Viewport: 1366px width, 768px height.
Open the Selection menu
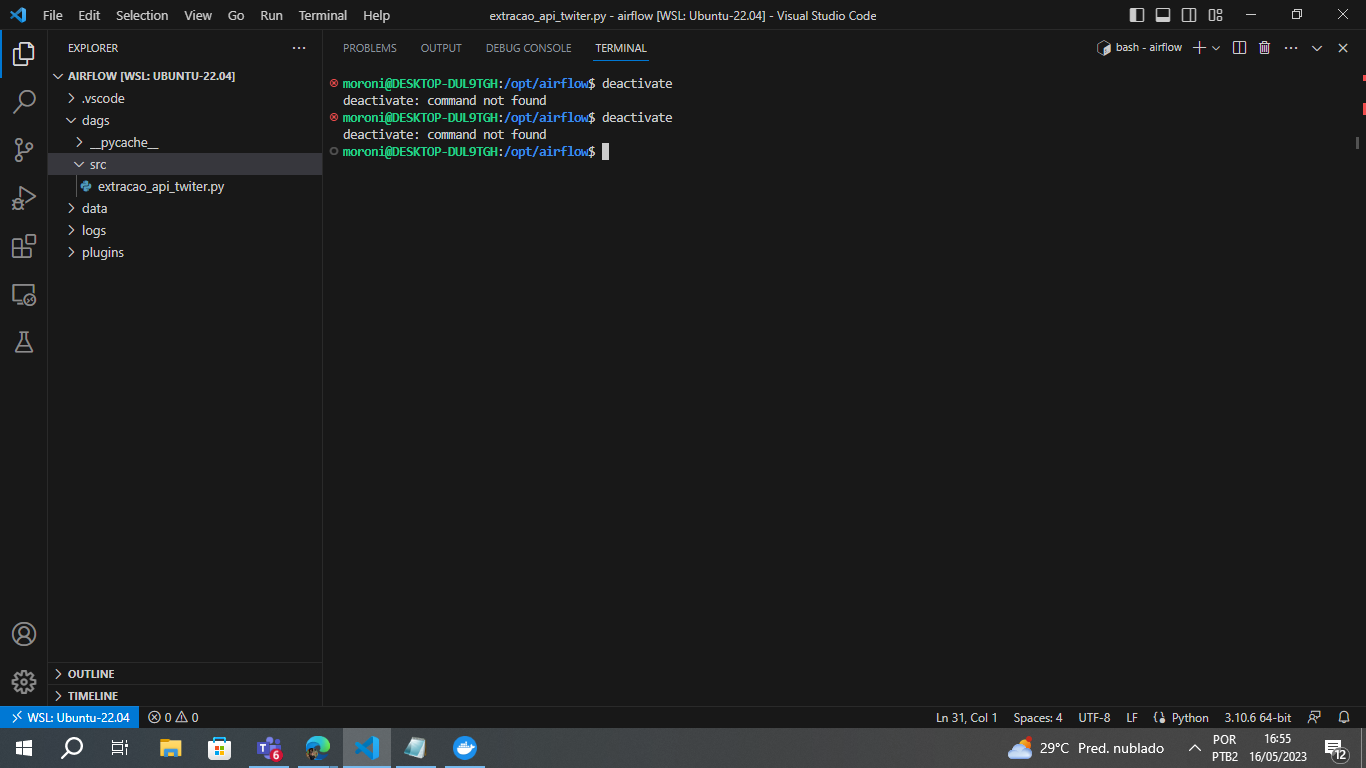coord(142,15)
